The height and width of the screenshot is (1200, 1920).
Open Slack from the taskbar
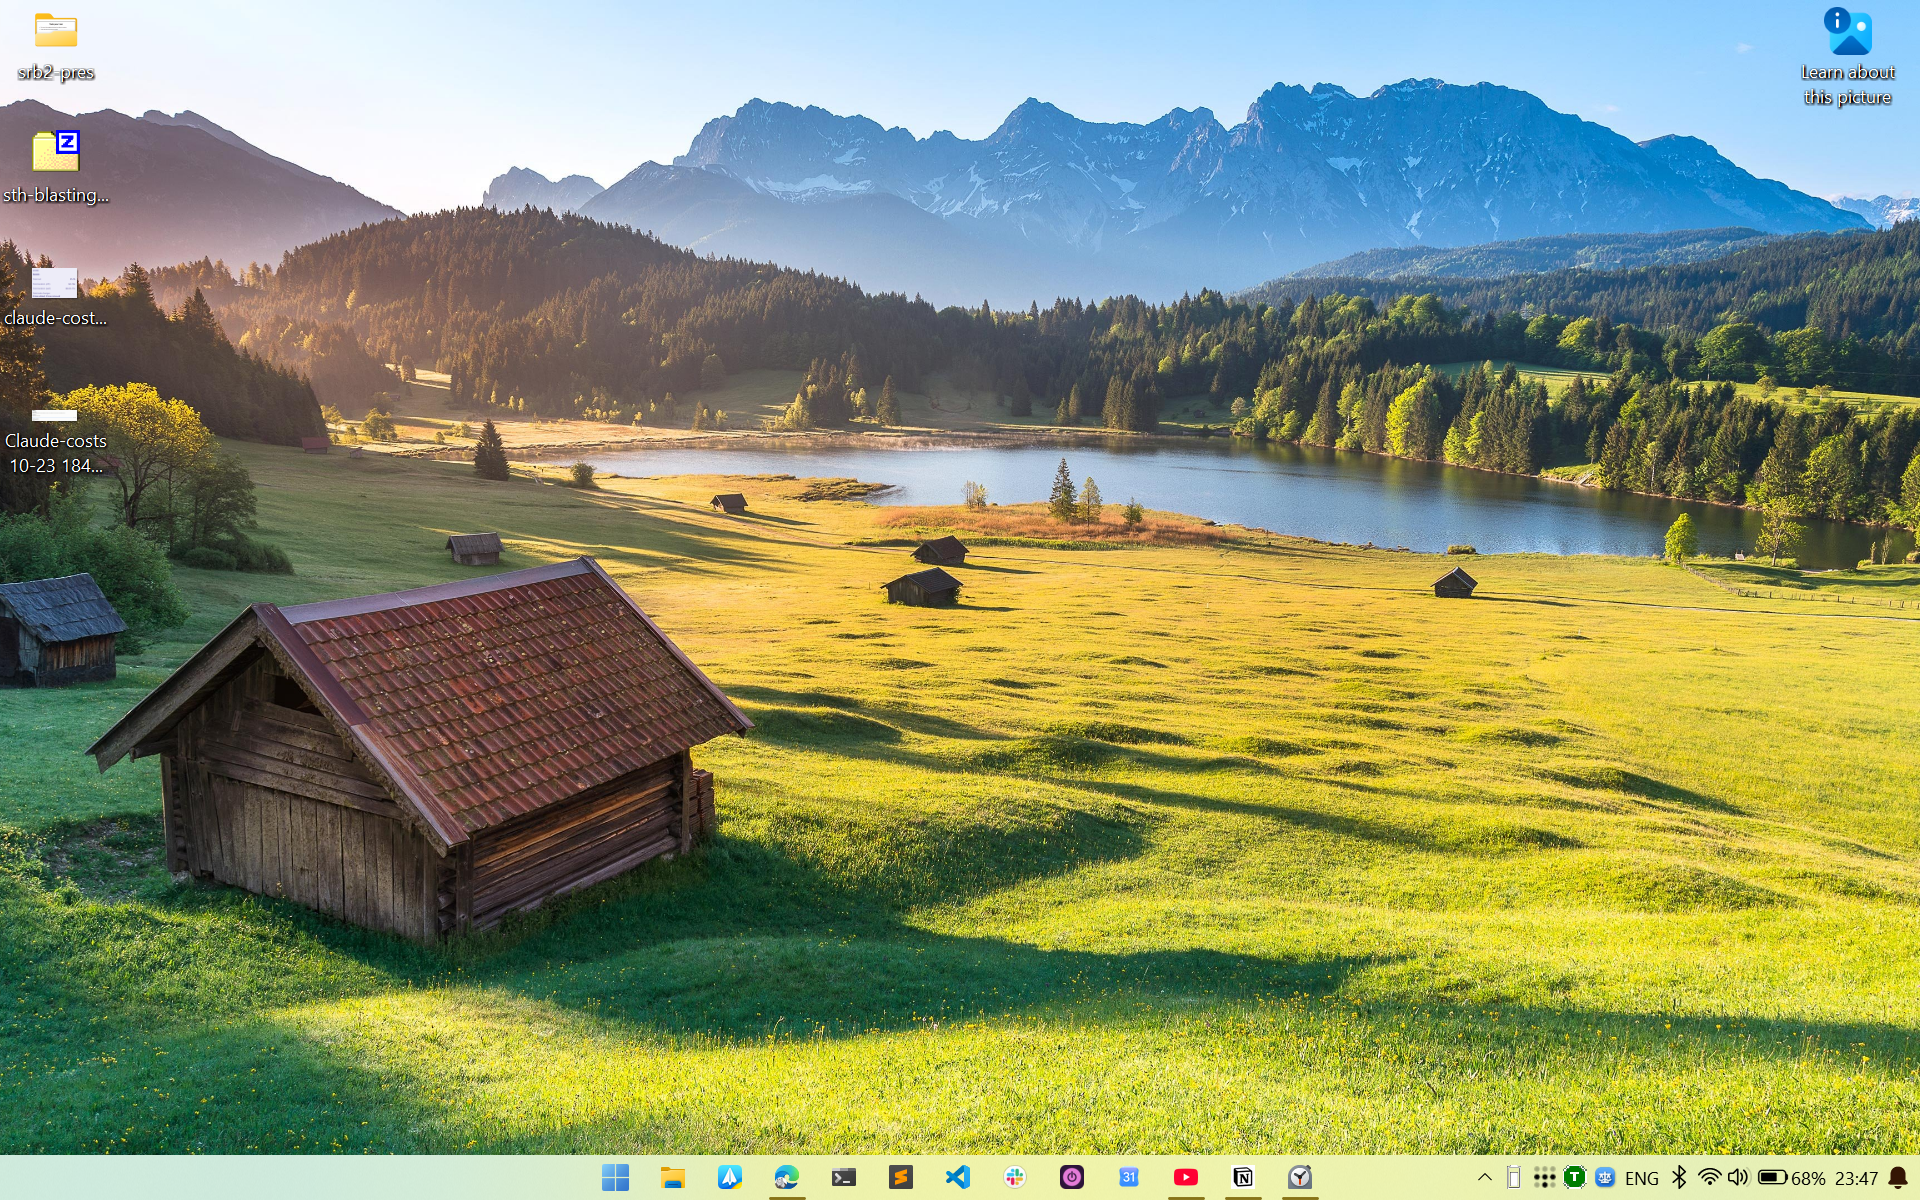(x=1014, y=1177)
